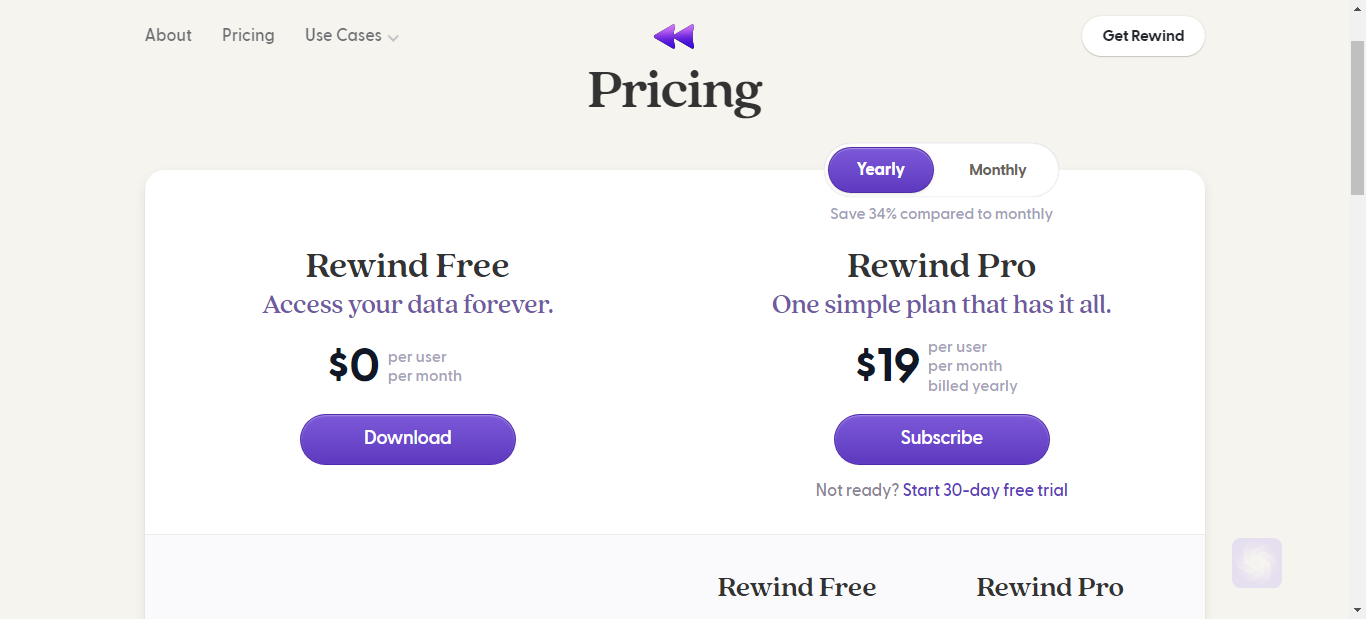Switch billing to Monthly

(997, 170)
